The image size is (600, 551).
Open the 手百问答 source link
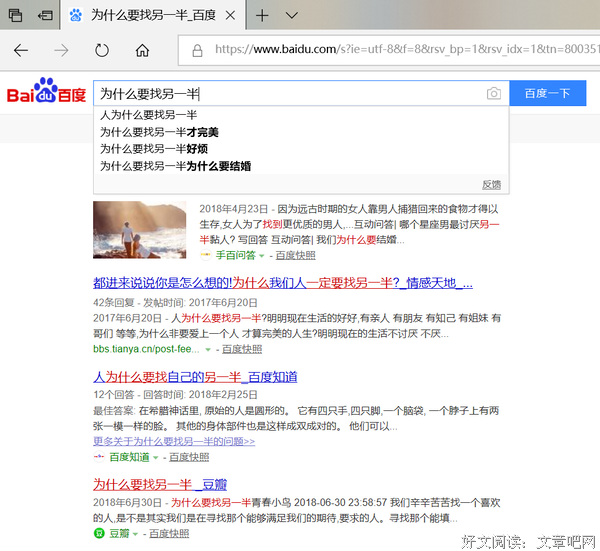(235, 255)
